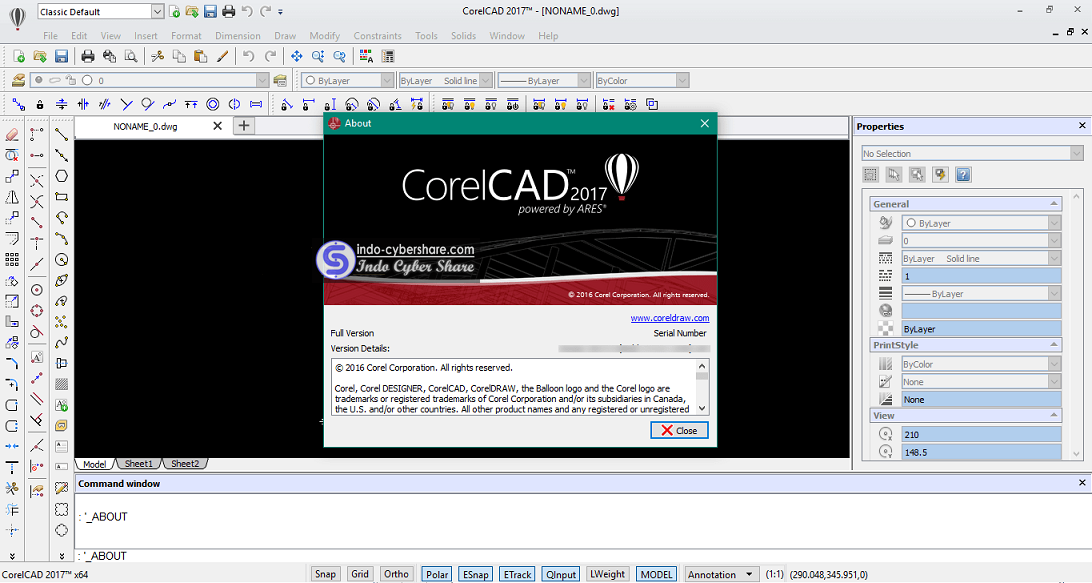The width and height of the screenshot is (1092, 583).
Task: Click the Tangent constraint icon
Action: pos(148,104)
